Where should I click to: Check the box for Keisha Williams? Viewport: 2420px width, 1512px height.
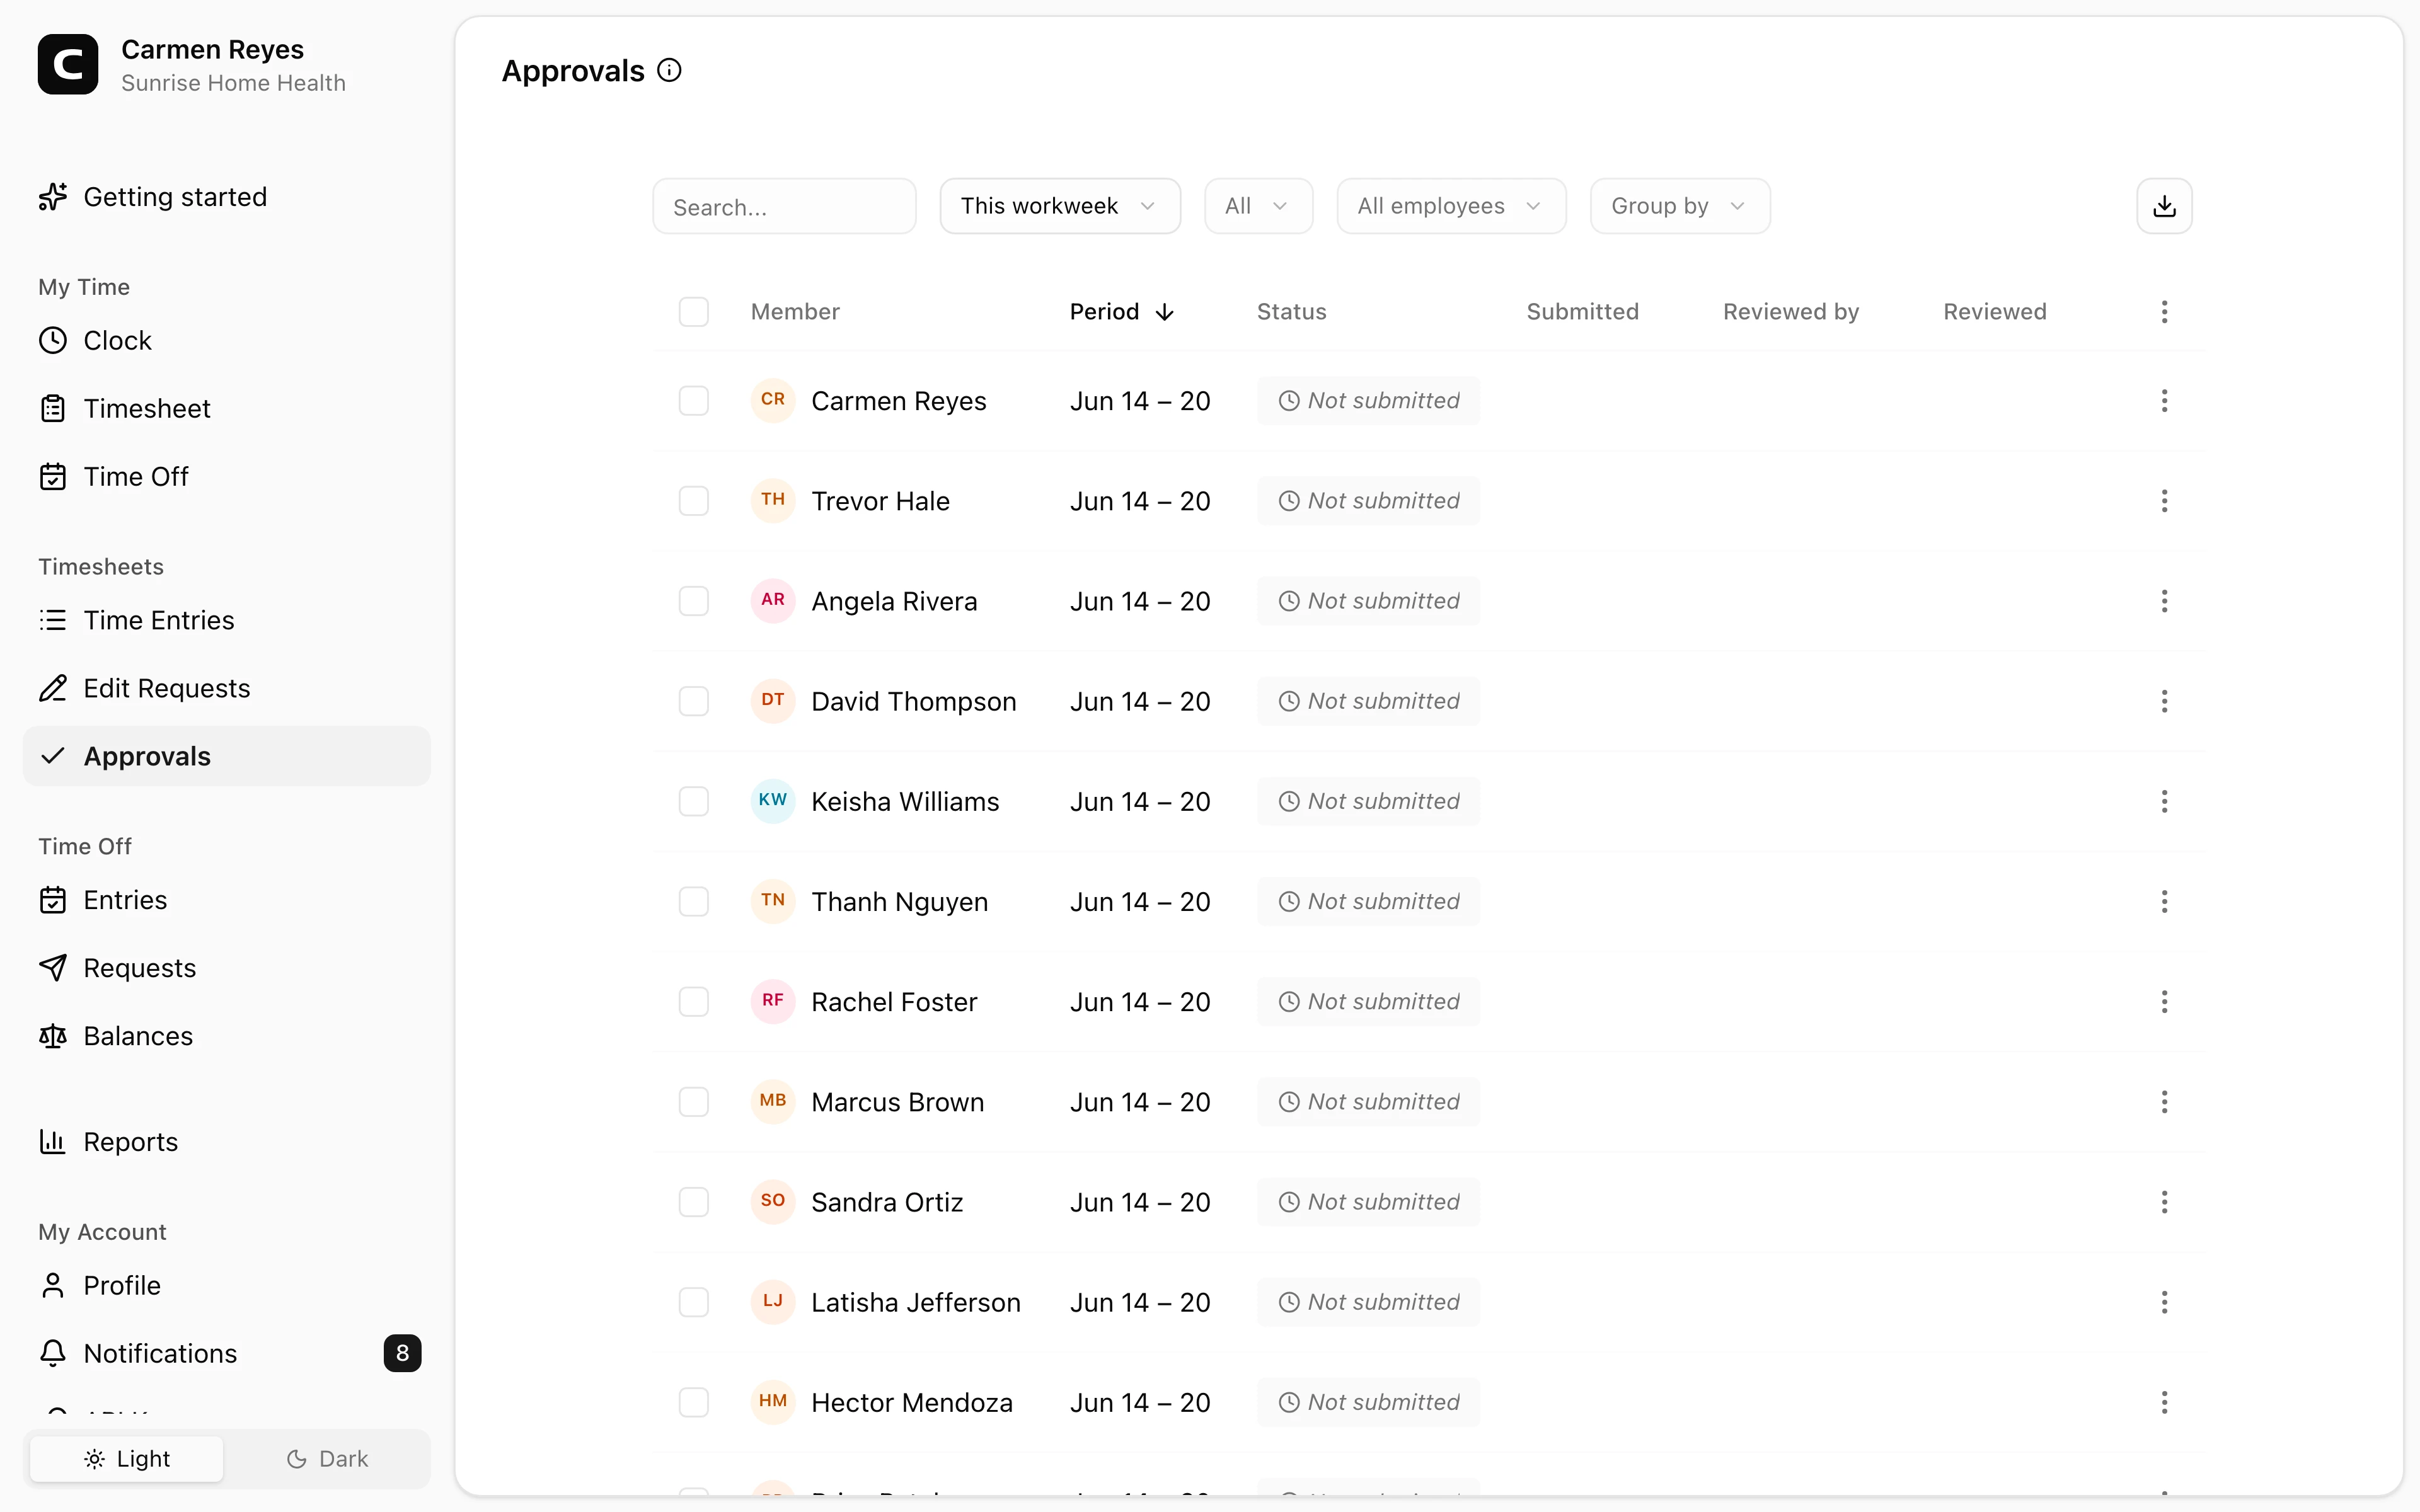[x=694, y=801]
